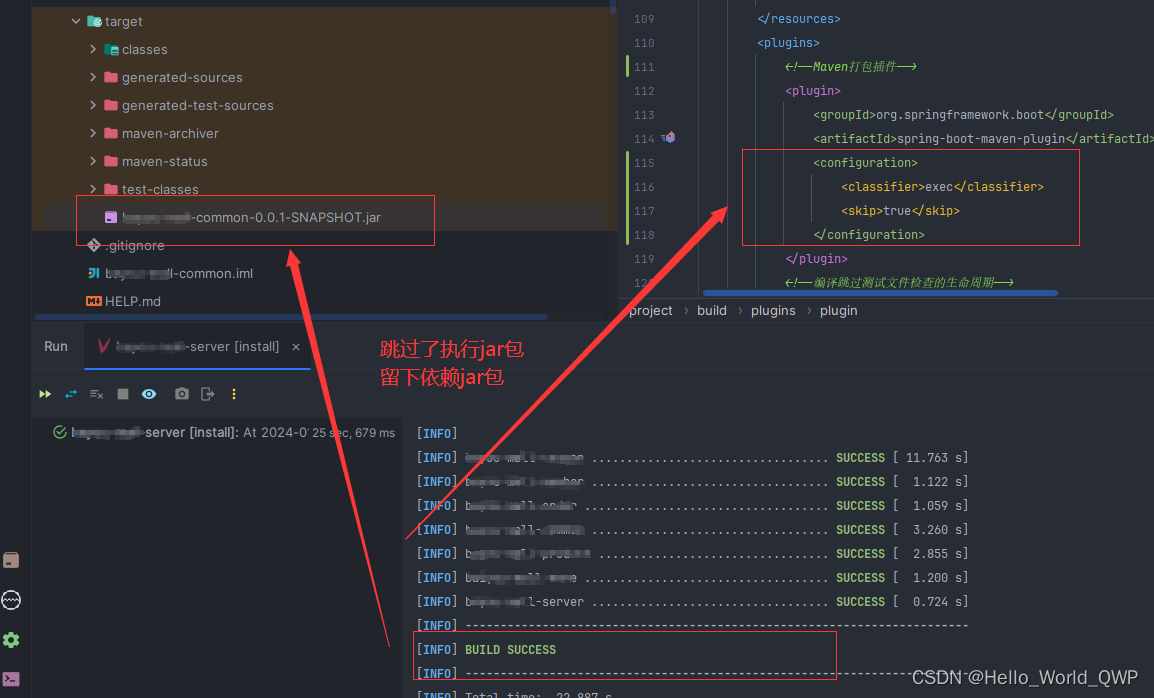Switch to the server [install] run tab
This screenshot has height=698, width=1154.
[197, 346]
